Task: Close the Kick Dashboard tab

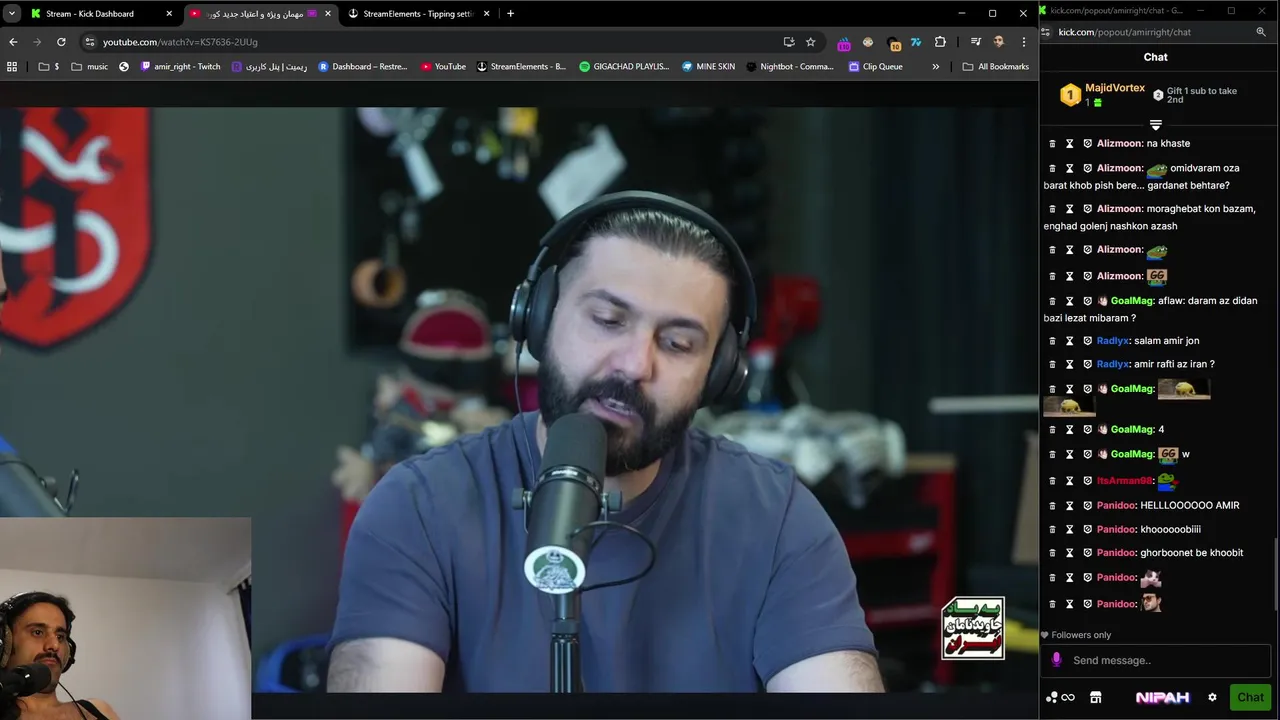Action: (x=169, y=14)
